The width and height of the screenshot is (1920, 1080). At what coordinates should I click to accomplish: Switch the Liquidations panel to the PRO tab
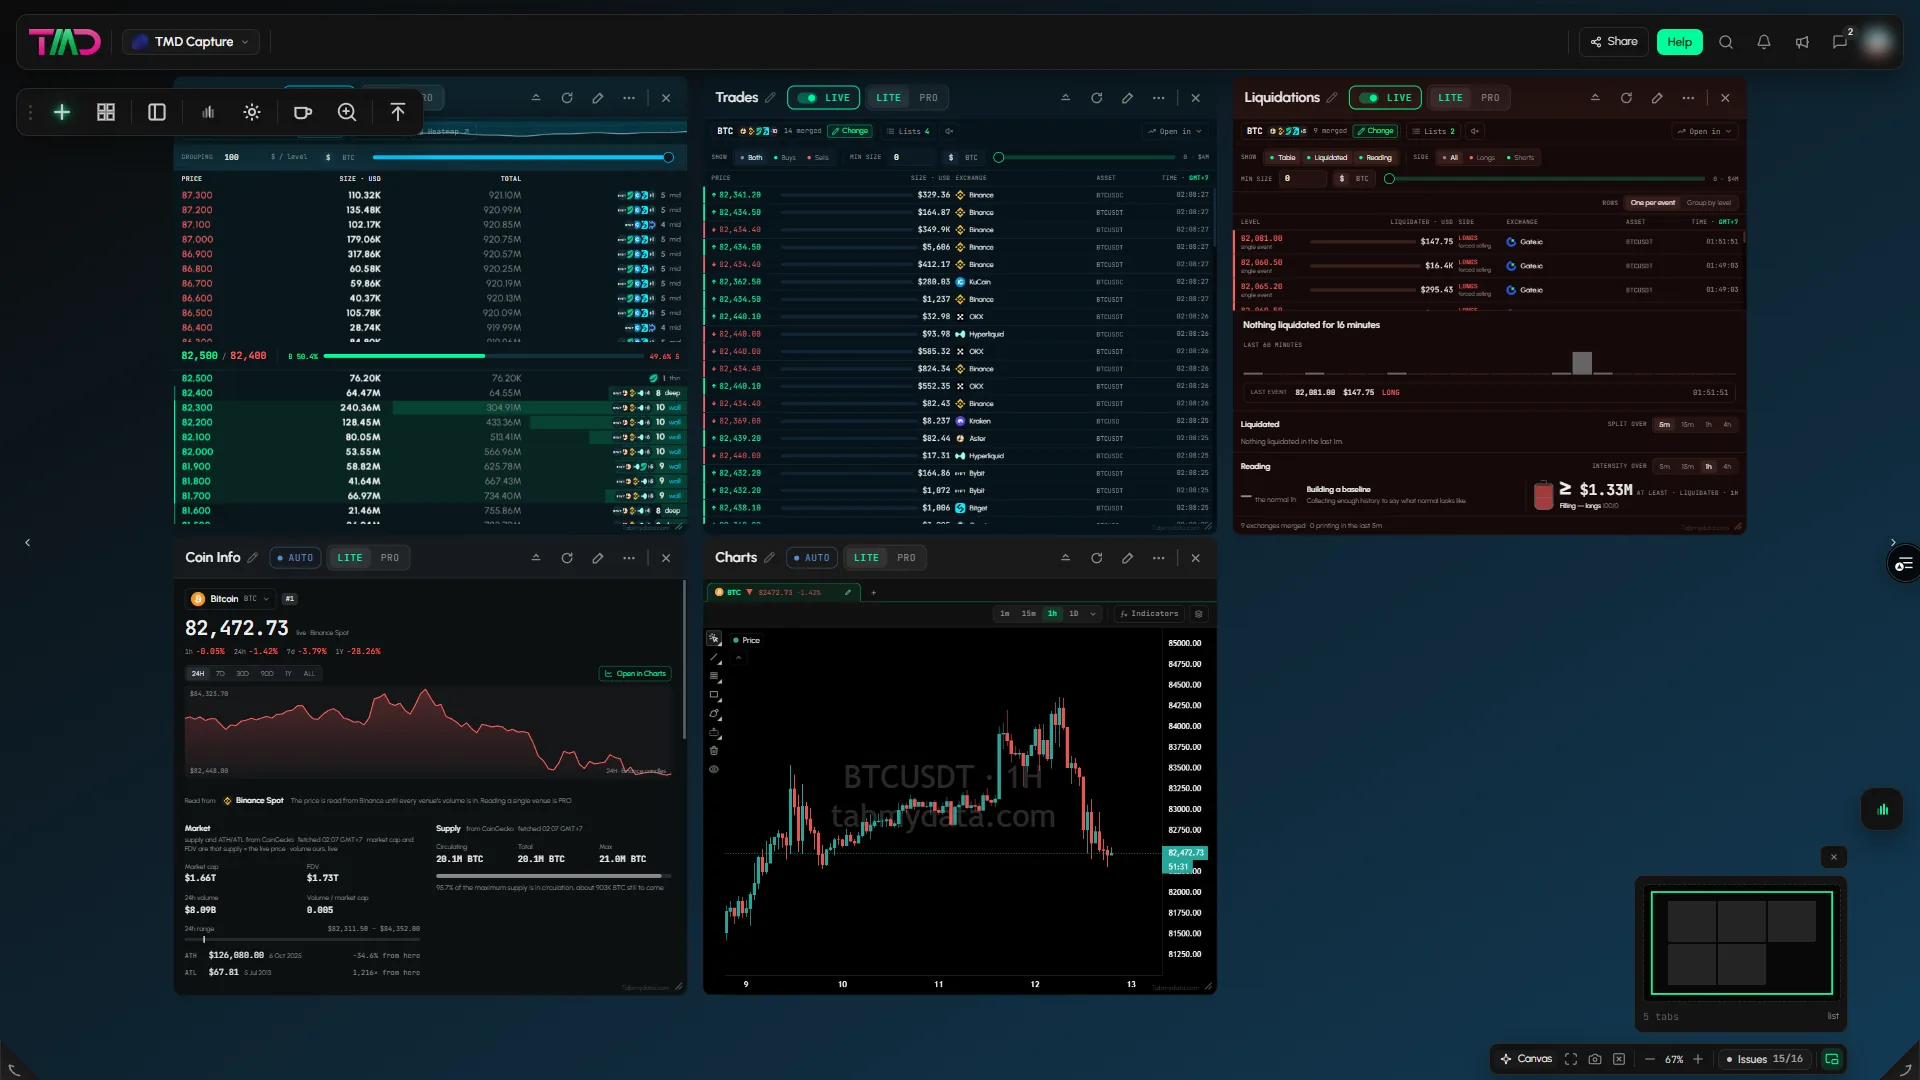pos(1490,98)
